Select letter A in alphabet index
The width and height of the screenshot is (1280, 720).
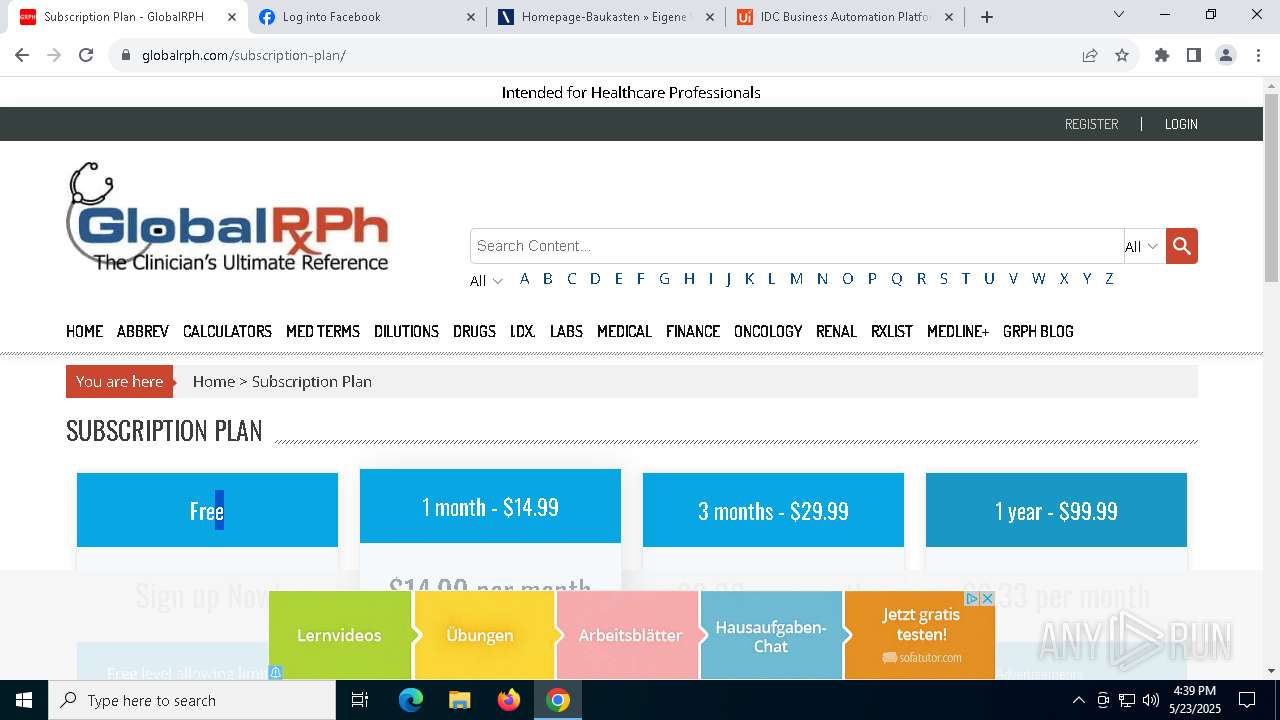point(524,279)
